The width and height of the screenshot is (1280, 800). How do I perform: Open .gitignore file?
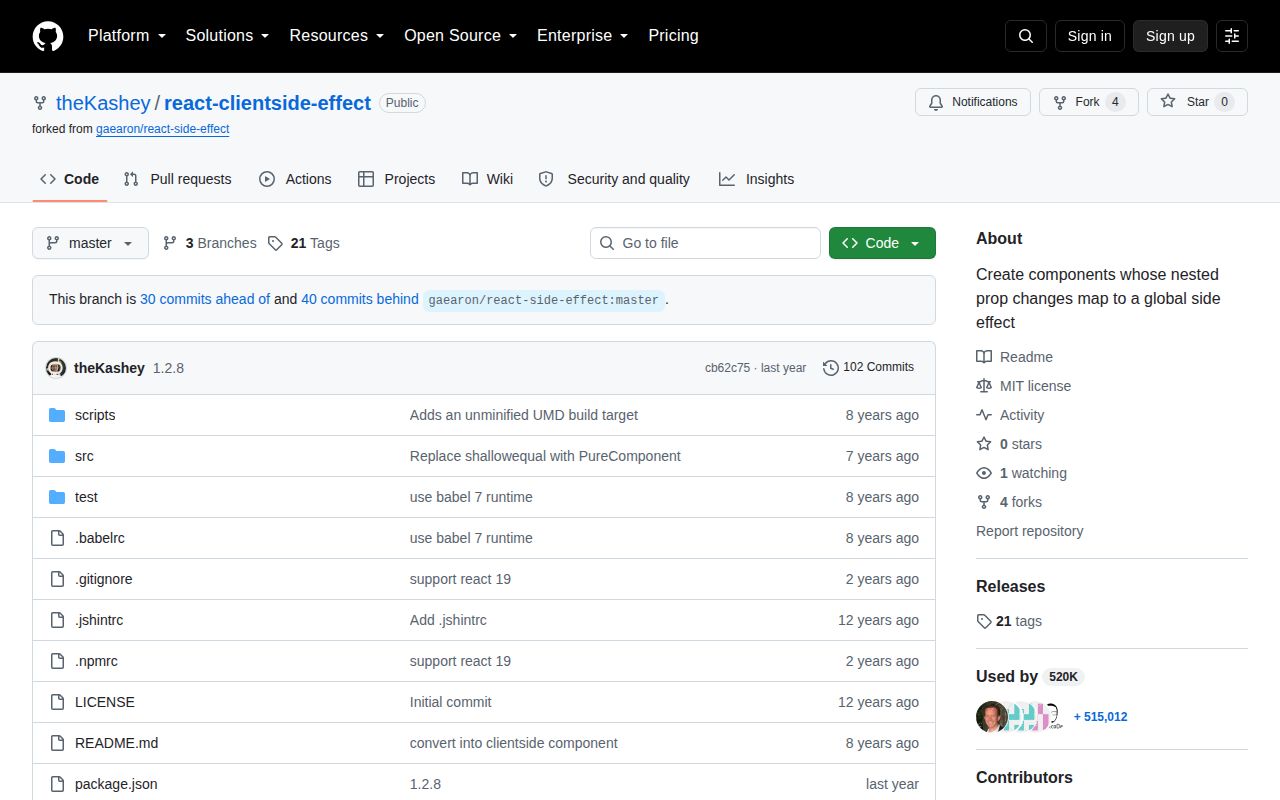coord(103,579)
